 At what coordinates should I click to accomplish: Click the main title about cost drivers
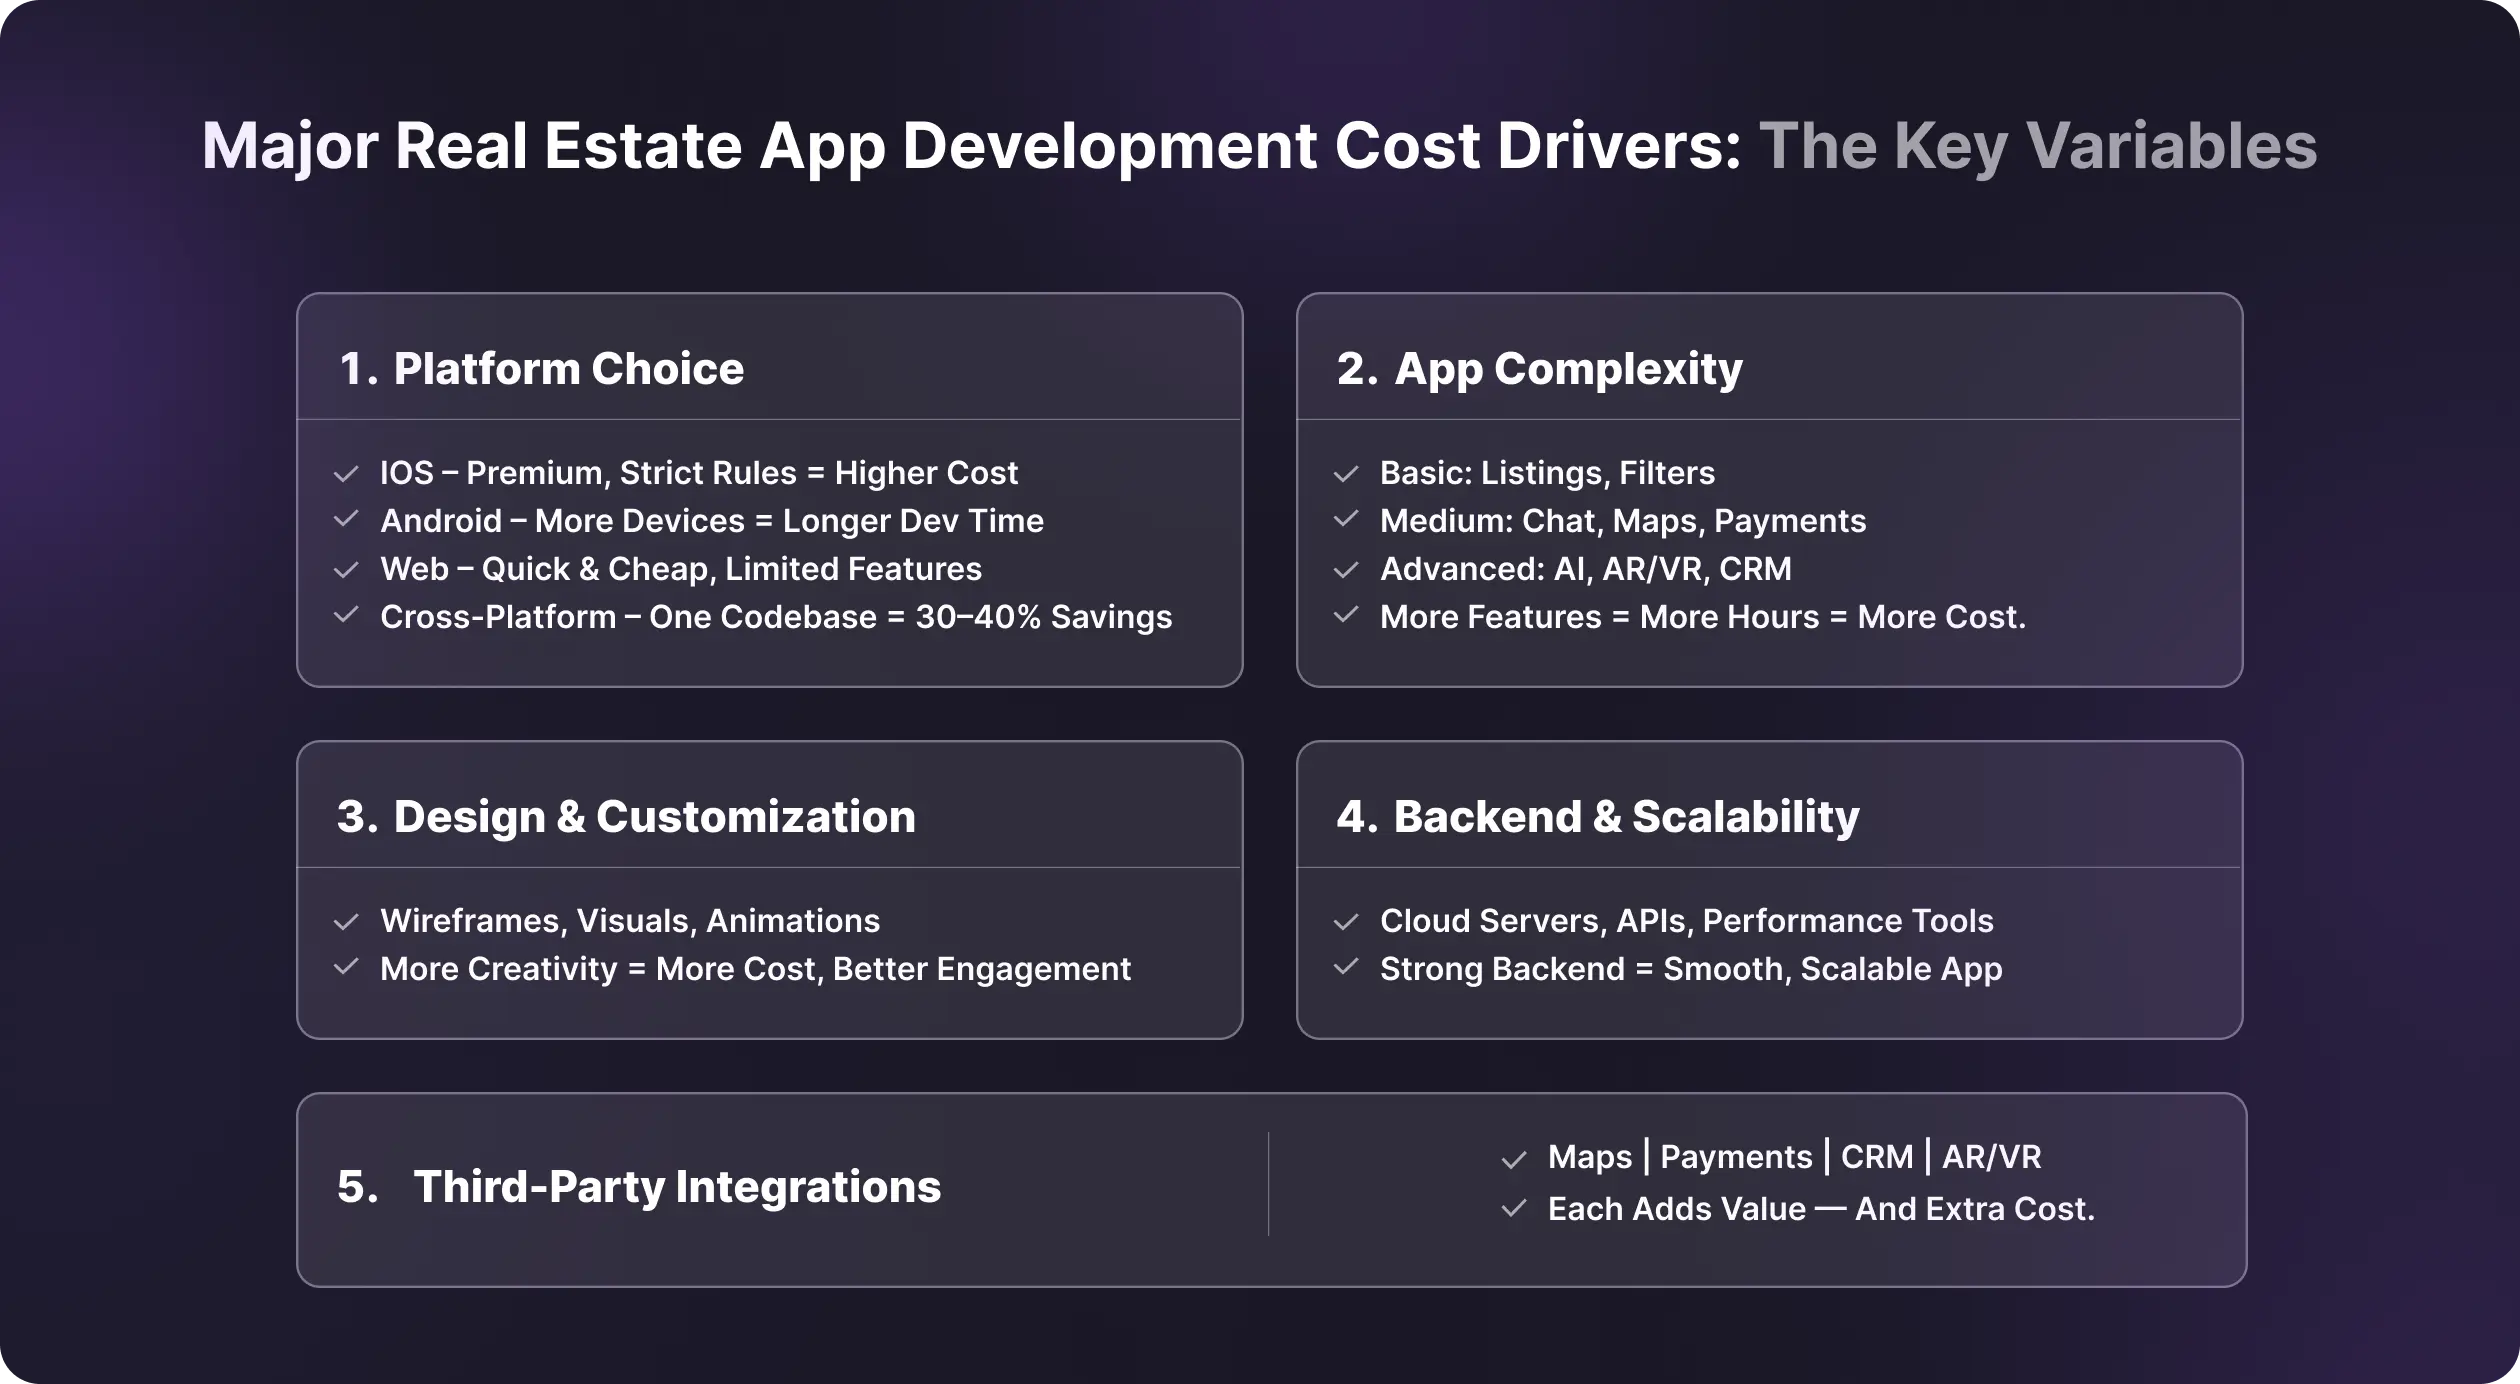[x=1260, y=146]
